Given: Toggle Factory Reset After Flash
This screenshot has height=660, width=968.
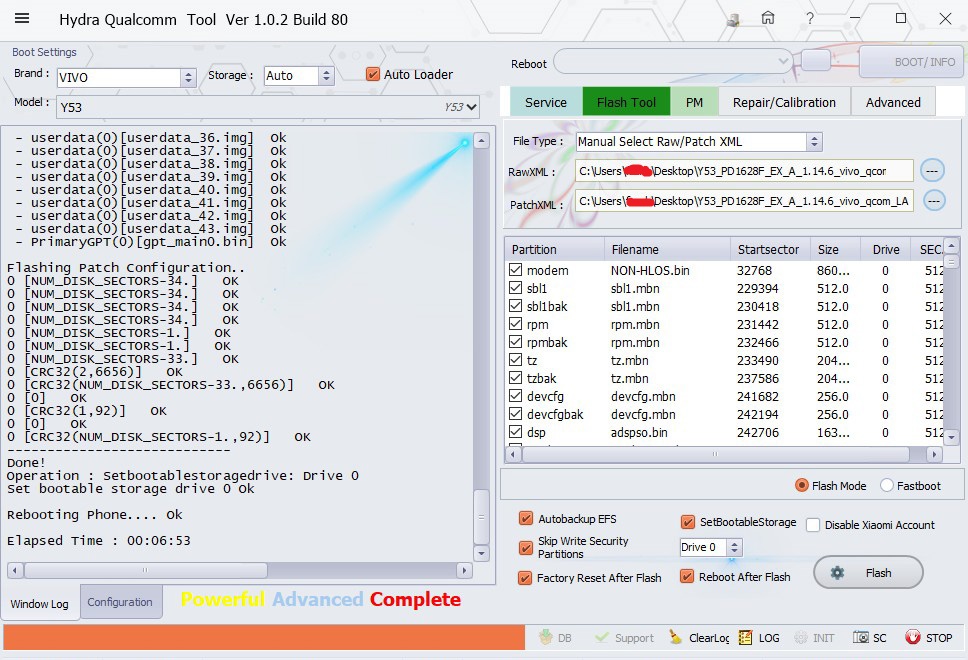Looking at the screenshot, I should click(524, 577).
